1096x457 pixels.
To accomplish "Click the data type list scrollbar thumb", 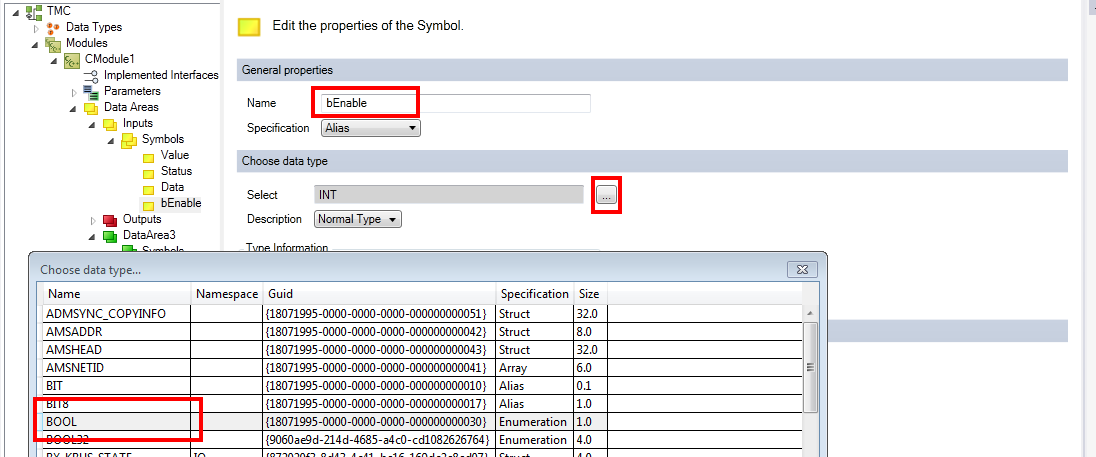I will [810, 367].
